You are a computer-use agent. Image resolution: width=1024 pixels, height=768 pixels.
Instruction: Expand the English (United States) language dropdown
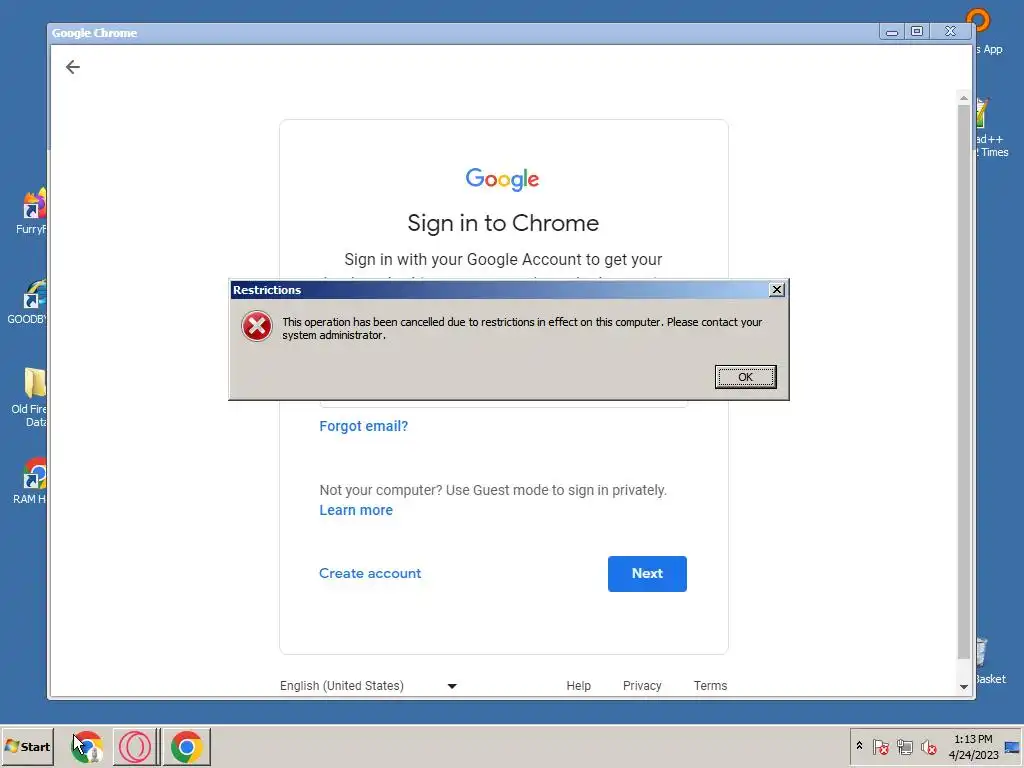tap(368, 686)
